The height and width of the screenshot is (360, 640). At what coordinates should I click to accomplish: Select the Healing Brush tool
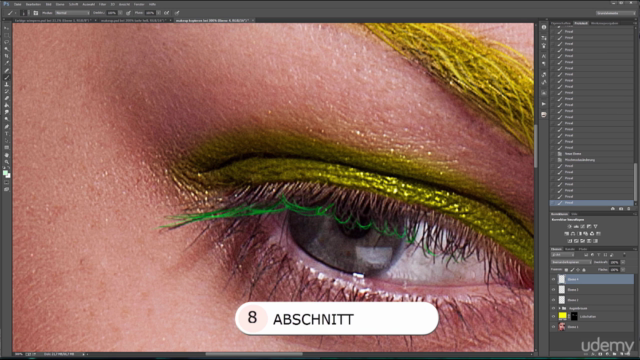click(7, 70)
